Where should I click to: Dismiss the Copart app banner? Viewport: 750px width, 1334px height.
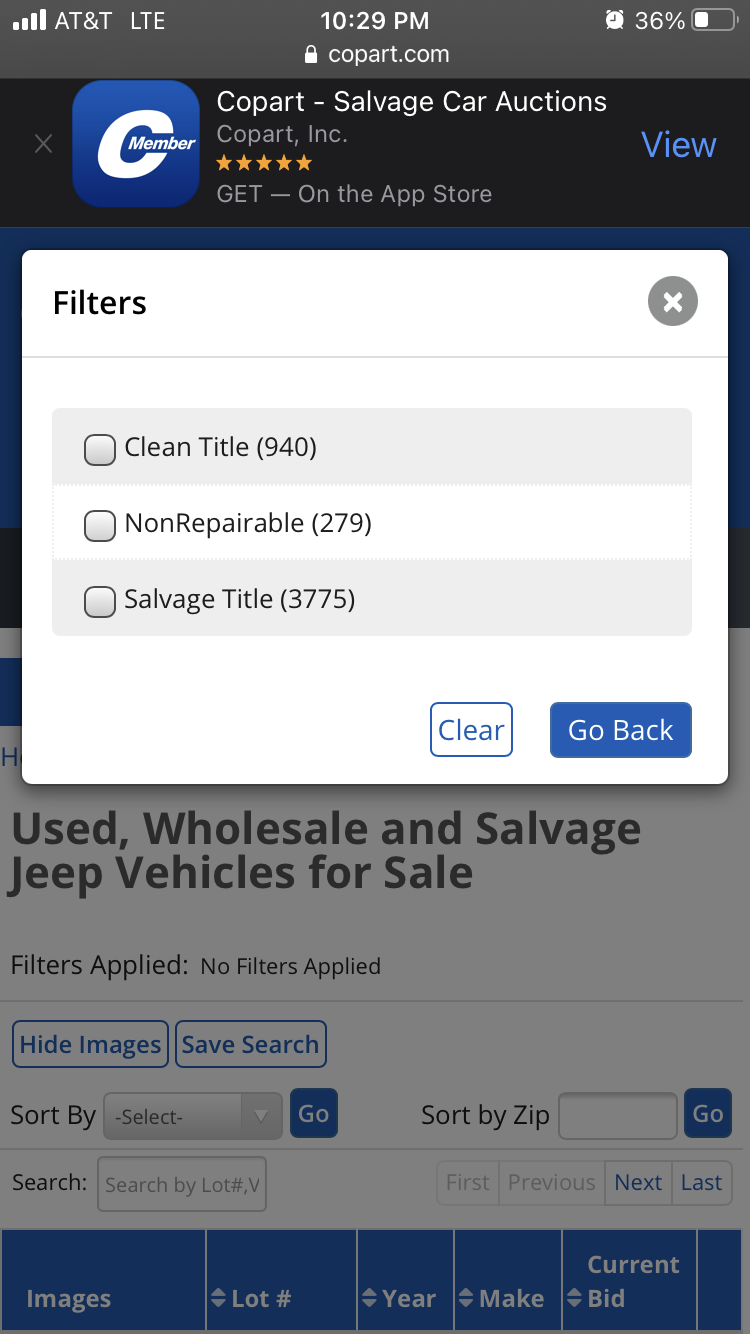point(43,144)
